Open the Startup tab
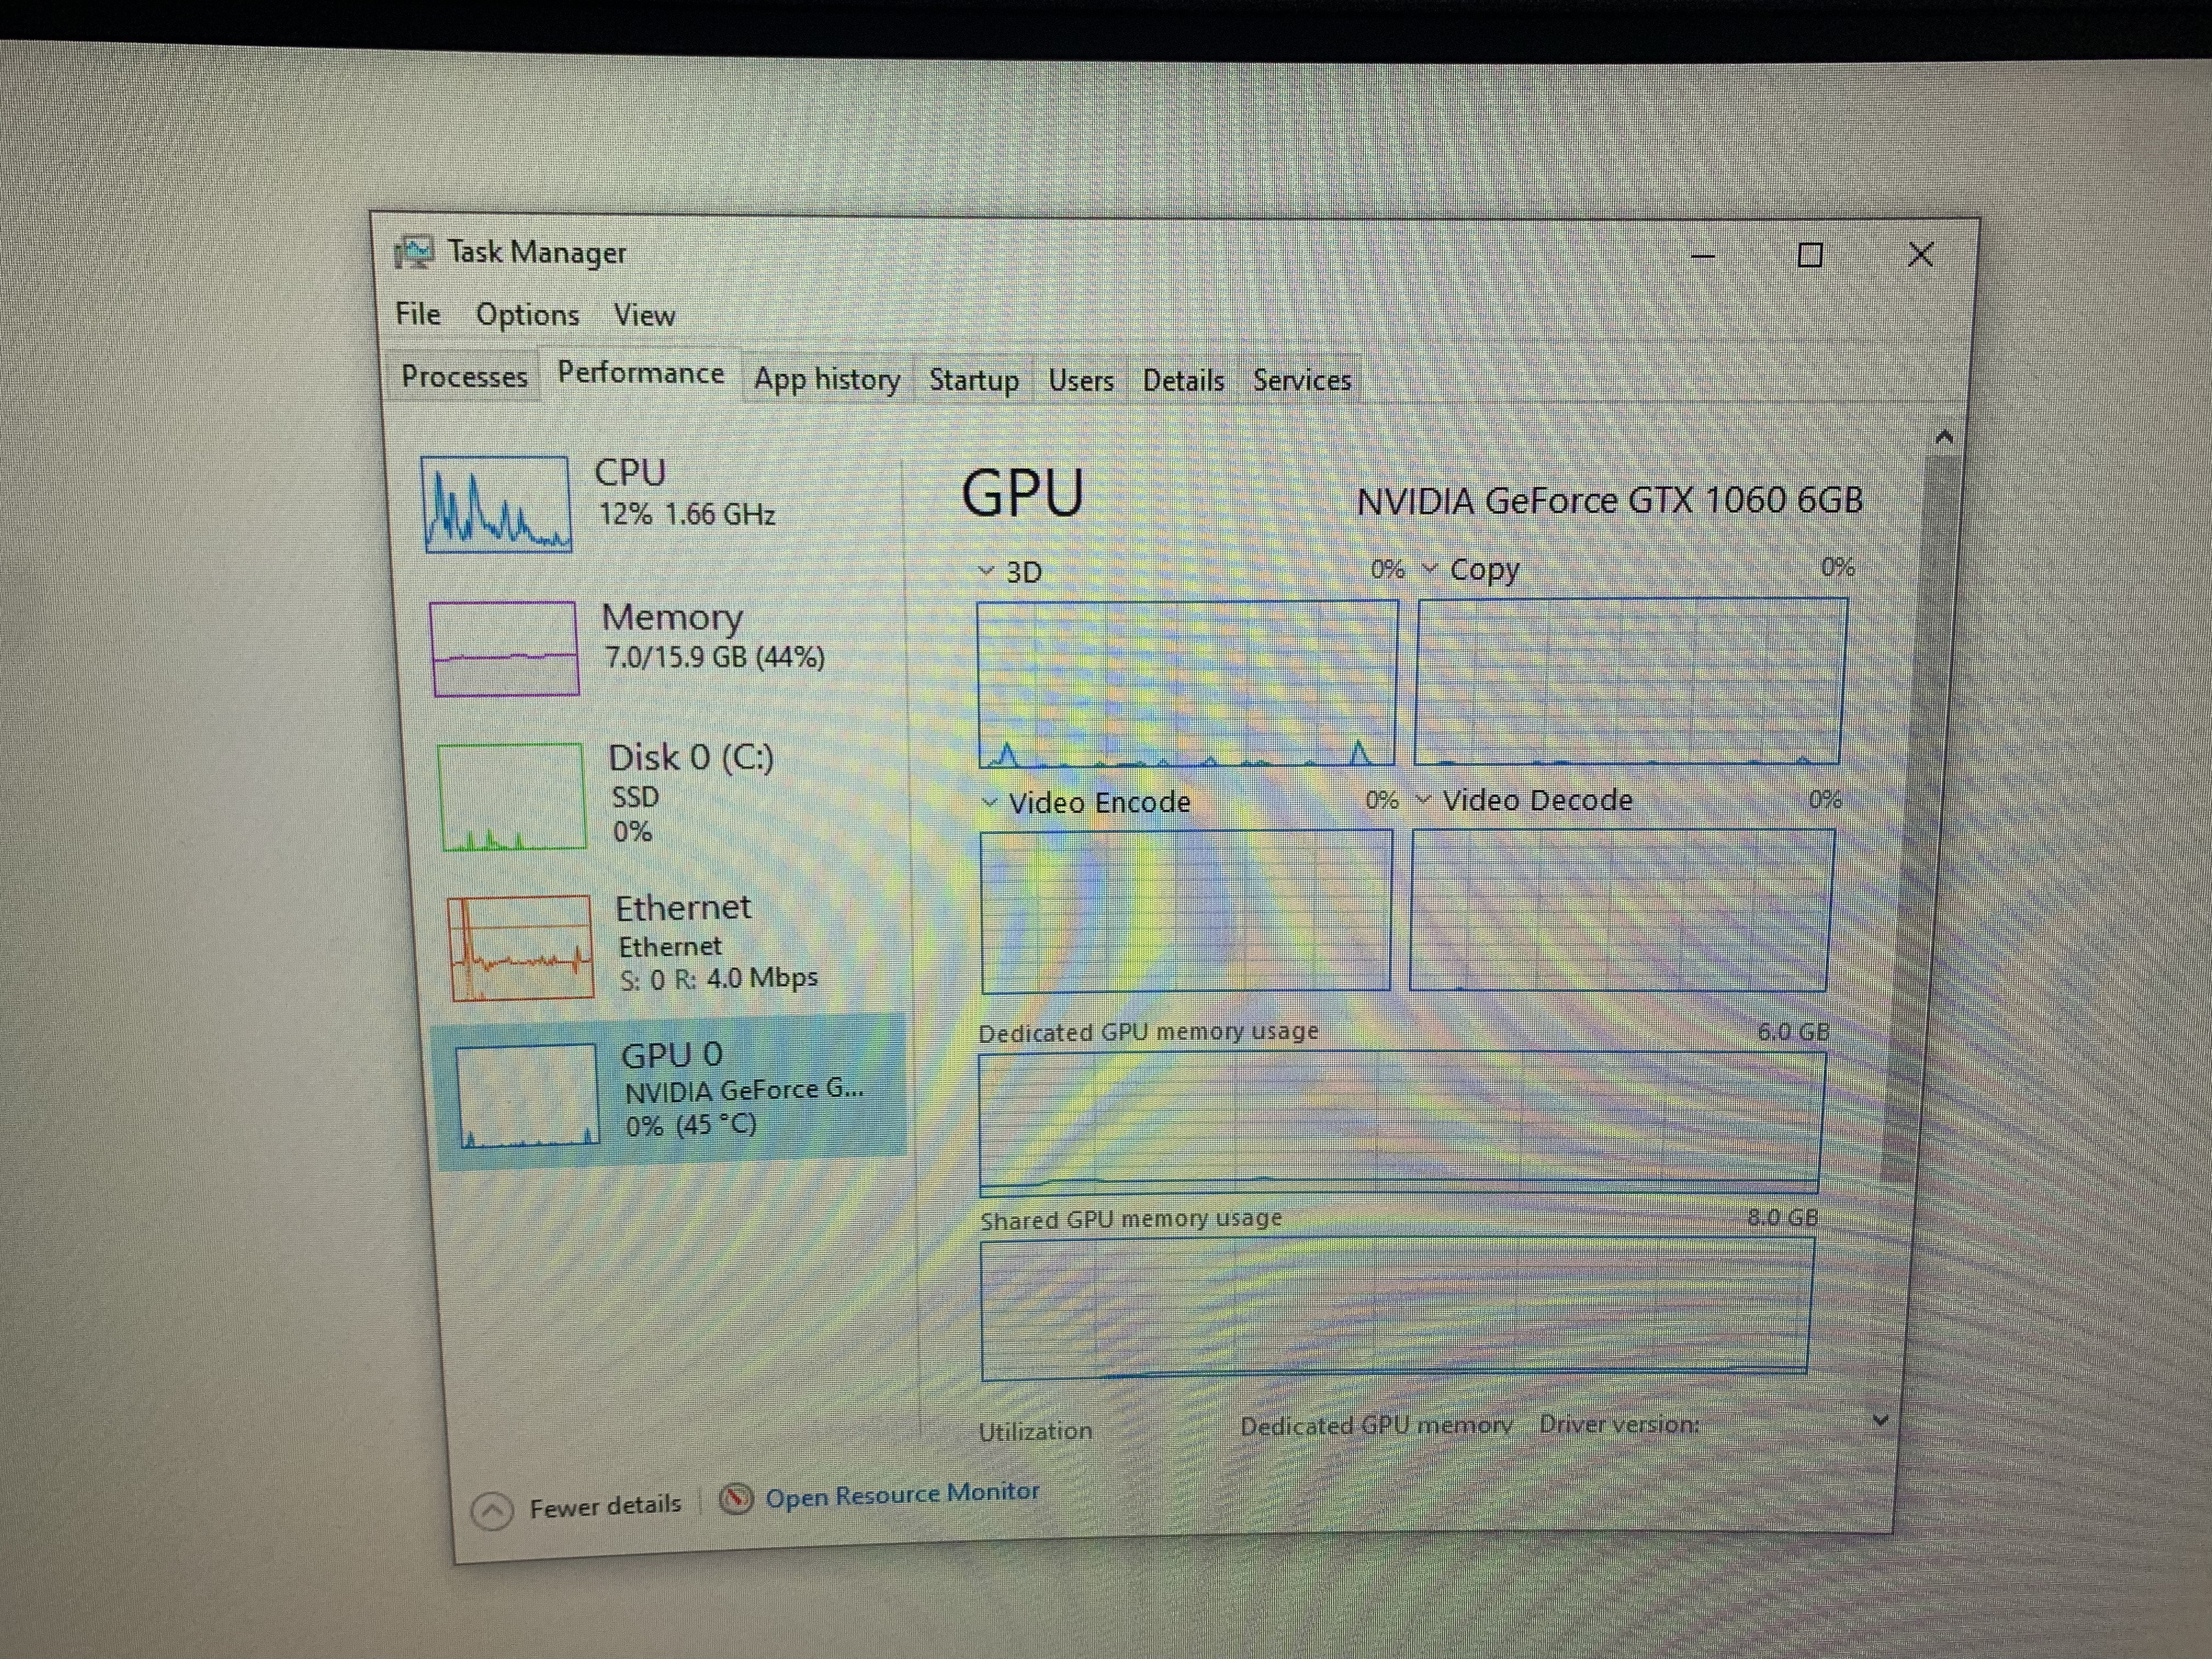 coord(974,380)
